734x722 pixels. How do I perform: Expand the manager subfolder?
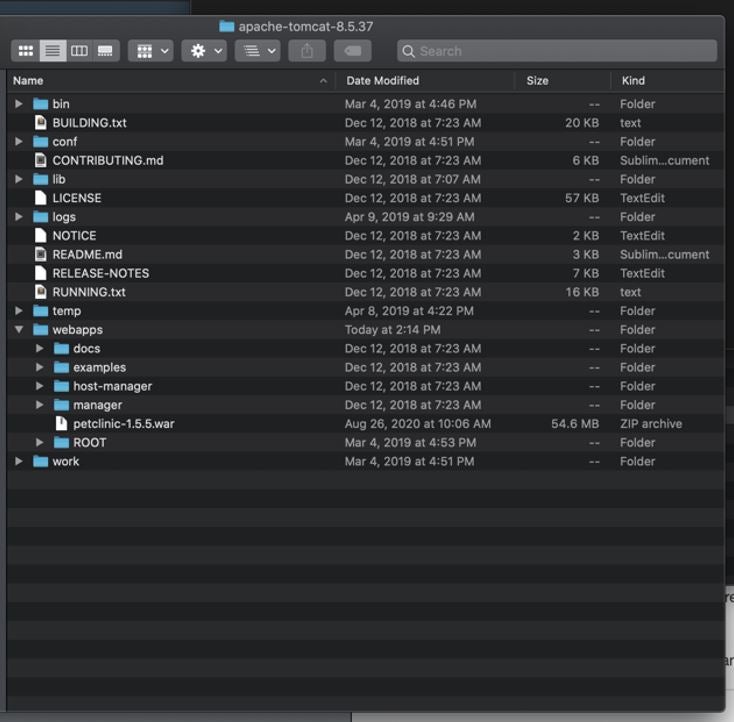(40, 405)
